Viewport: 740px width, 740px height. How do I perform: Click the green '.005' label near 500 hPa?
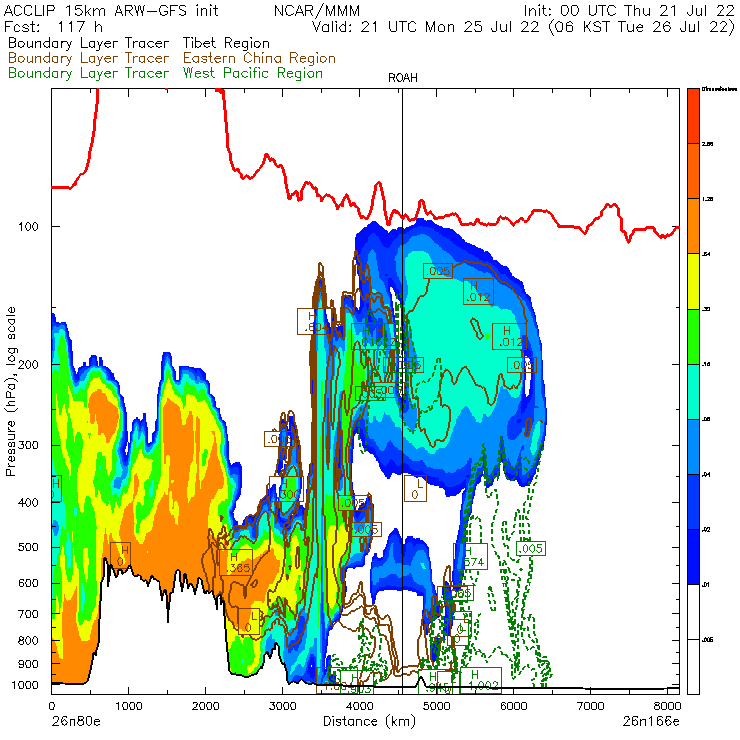(531, 548)
